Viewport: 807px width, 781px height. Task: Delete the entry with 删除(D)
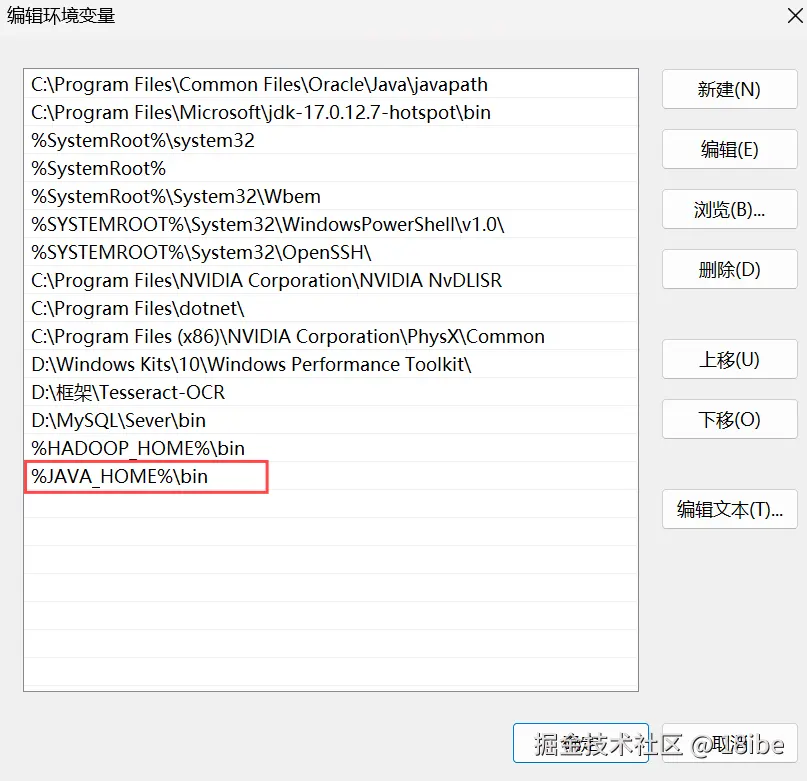pyautogui.click(x=729, y=269)
